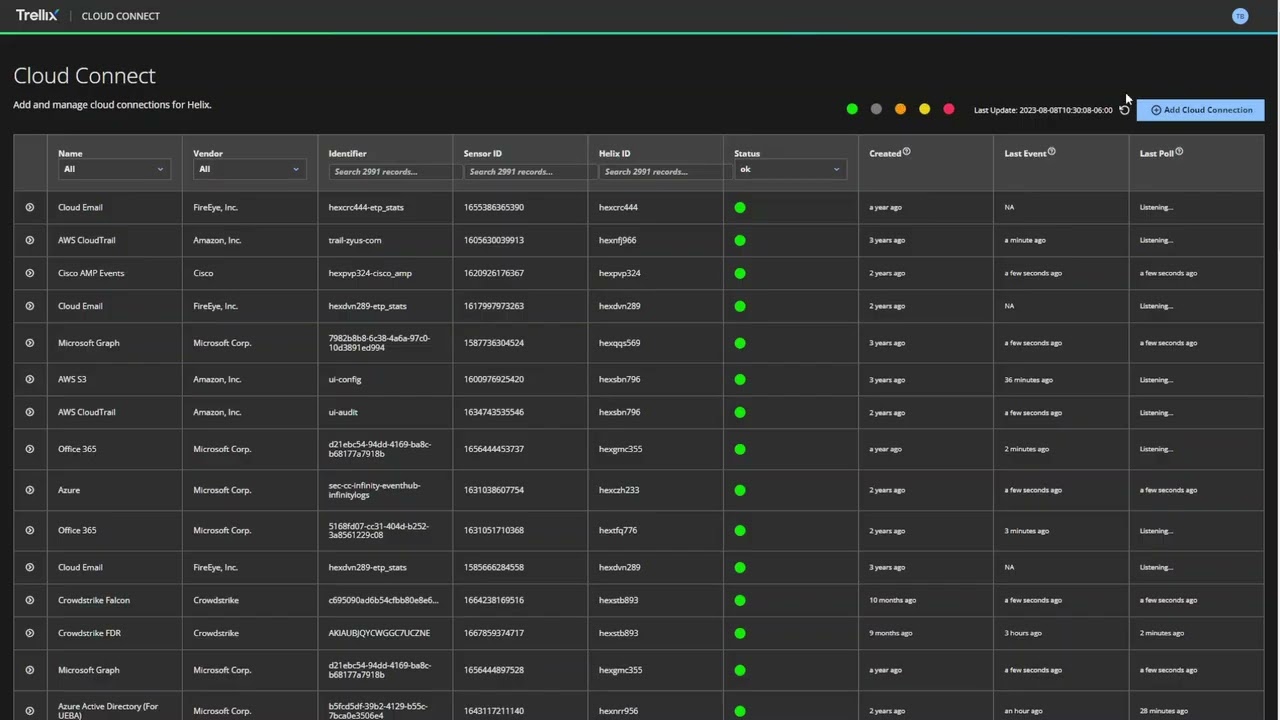
Task: Select the 'trail-zyus-com' identifier cell
Action: click(x=355, y=240)
